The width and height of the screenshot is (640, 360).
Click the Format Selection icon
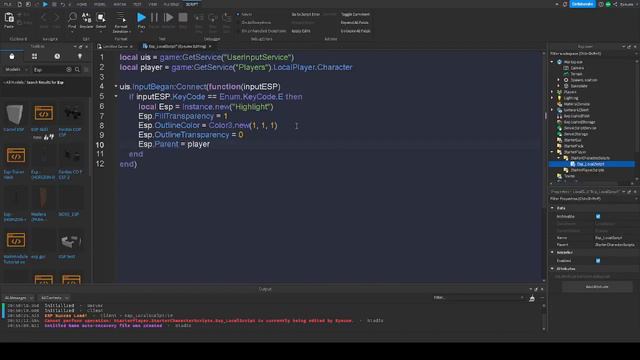121,17
